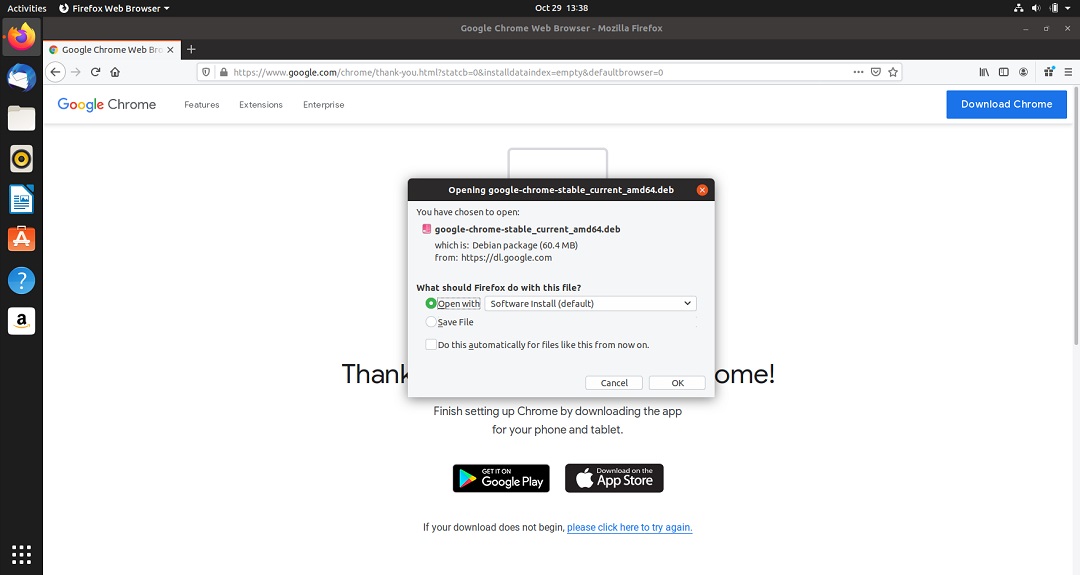Select the Save File radio option
Image resolution: width=1080 pixels, height=575 pixels.
pyautogui.click(x=430, y=322)
